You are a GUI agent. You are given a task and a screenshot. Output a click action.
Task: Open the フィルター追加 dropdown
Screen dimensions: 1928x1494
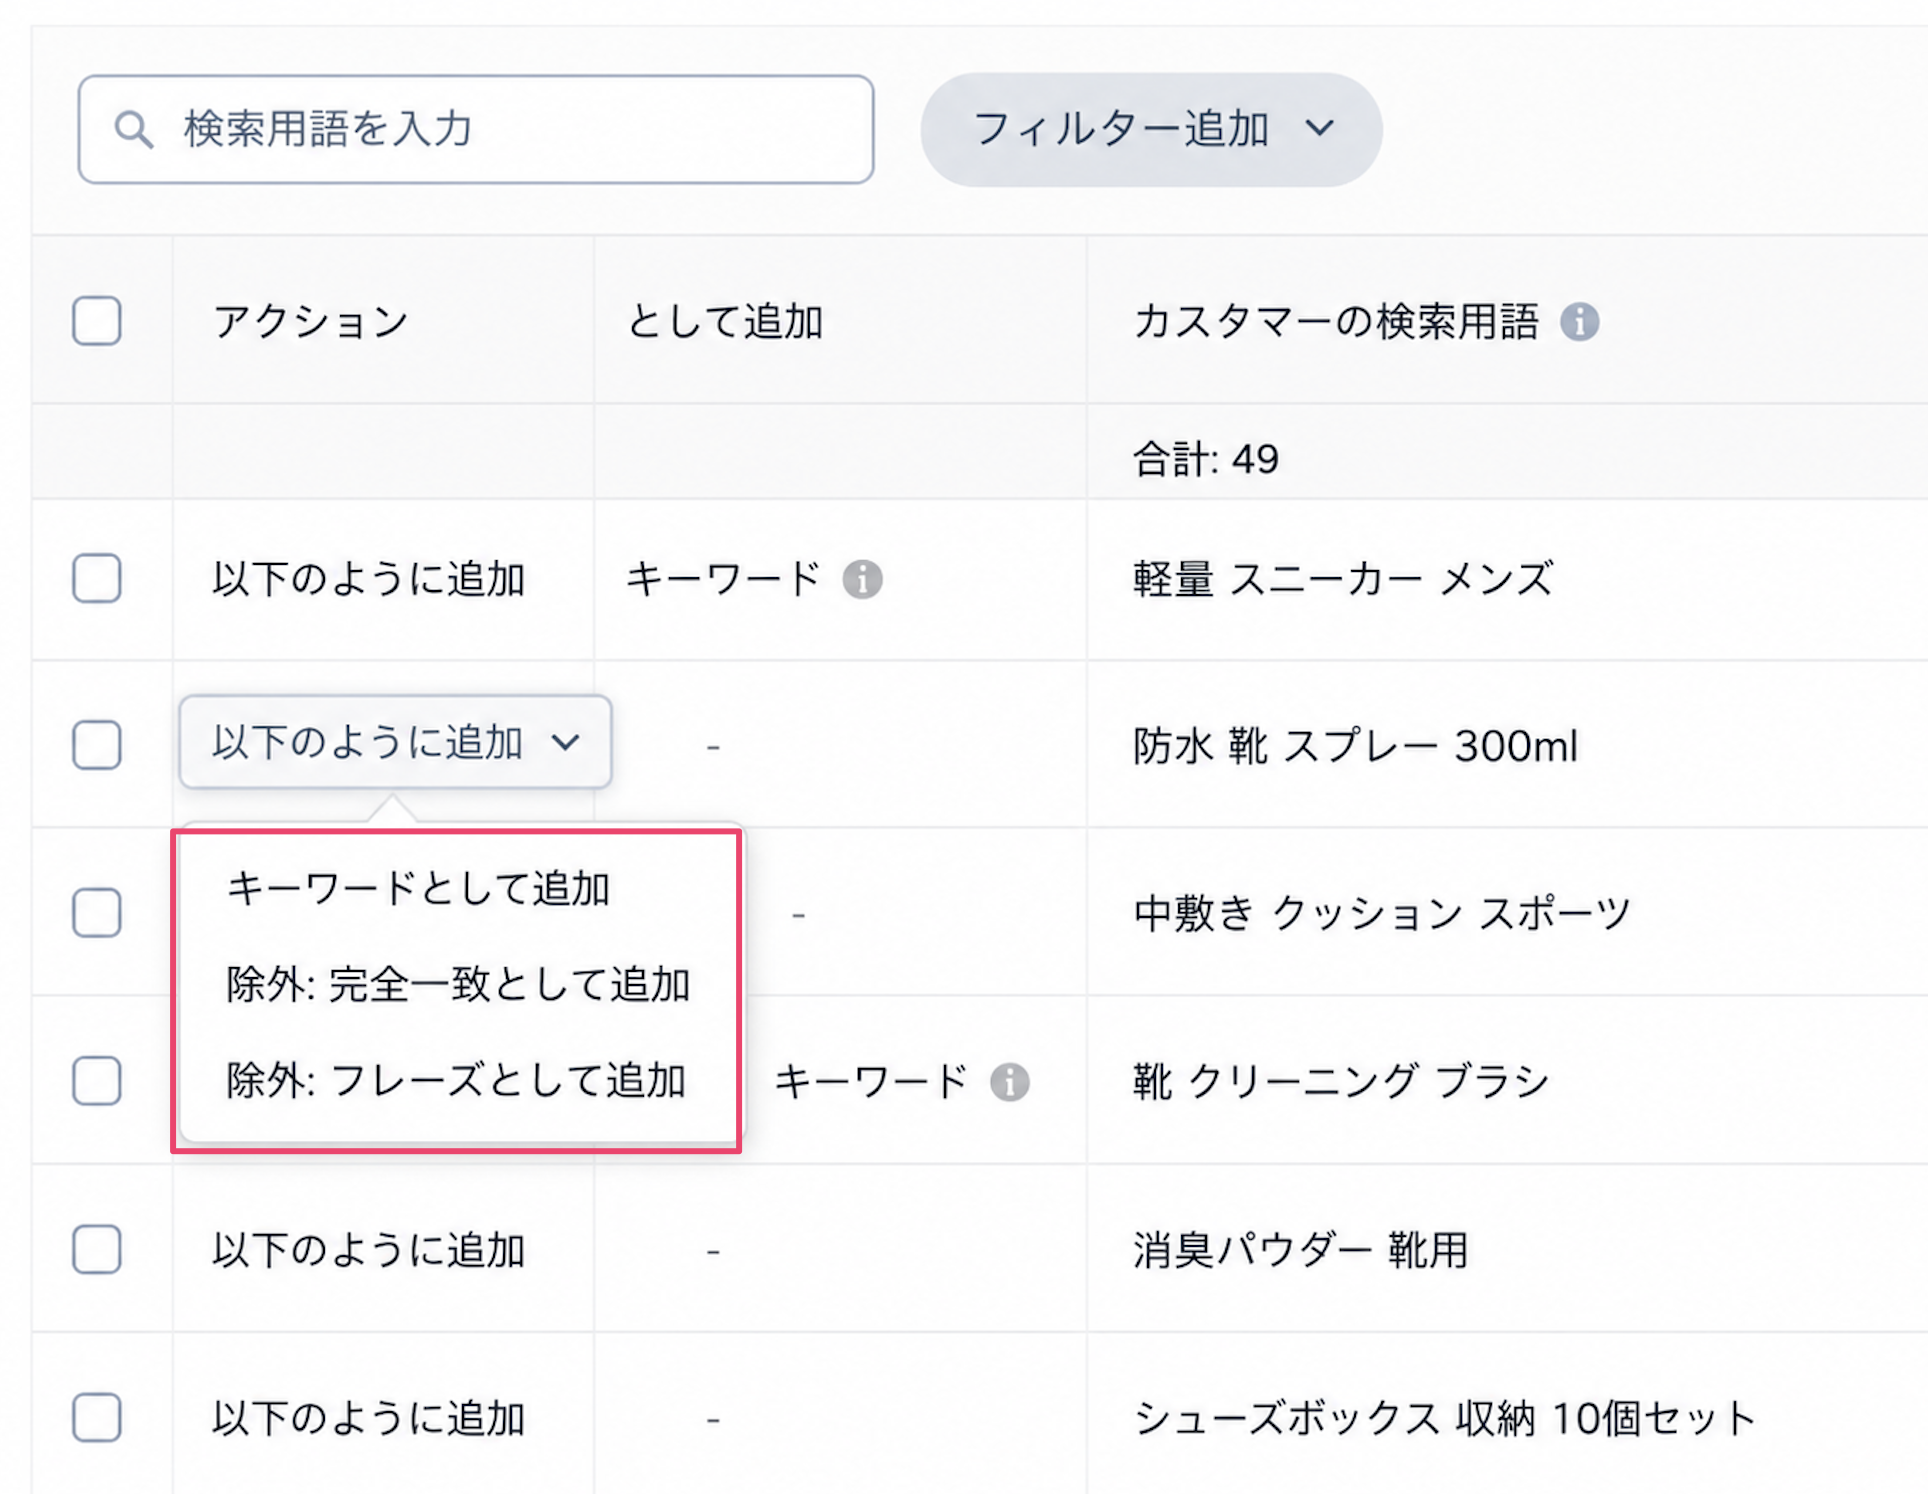(x=1151, y=129)
